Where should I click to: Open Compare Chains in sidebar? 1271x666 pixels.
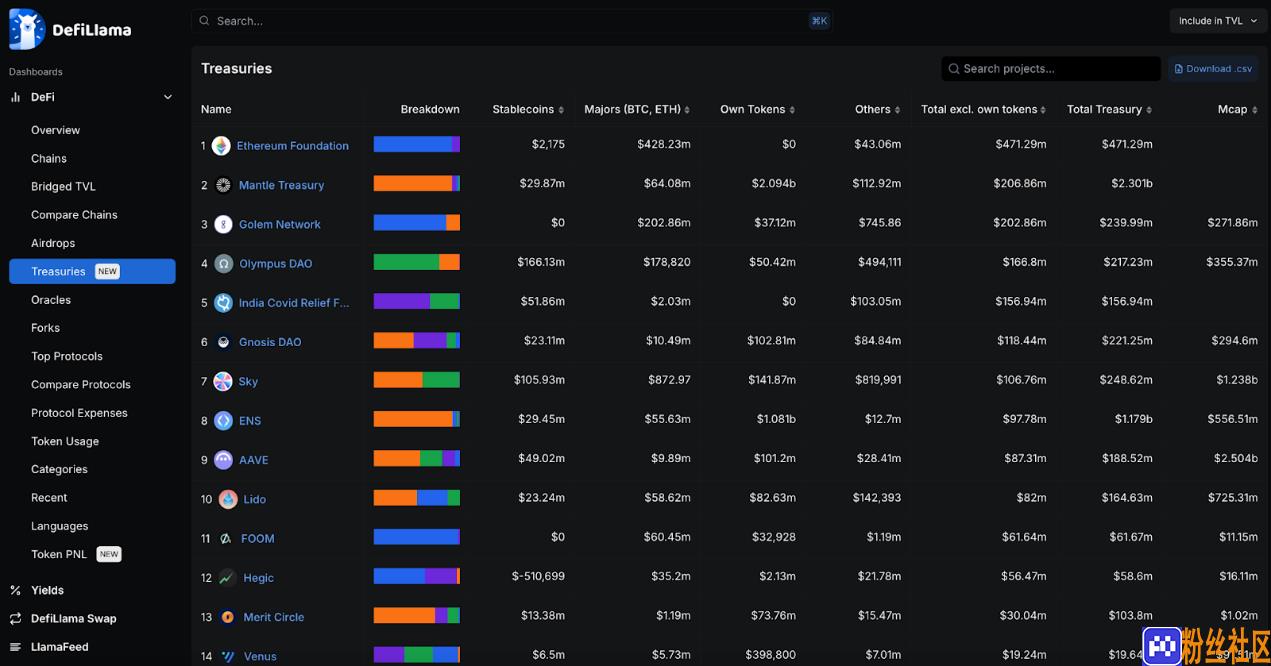(74, 215)
